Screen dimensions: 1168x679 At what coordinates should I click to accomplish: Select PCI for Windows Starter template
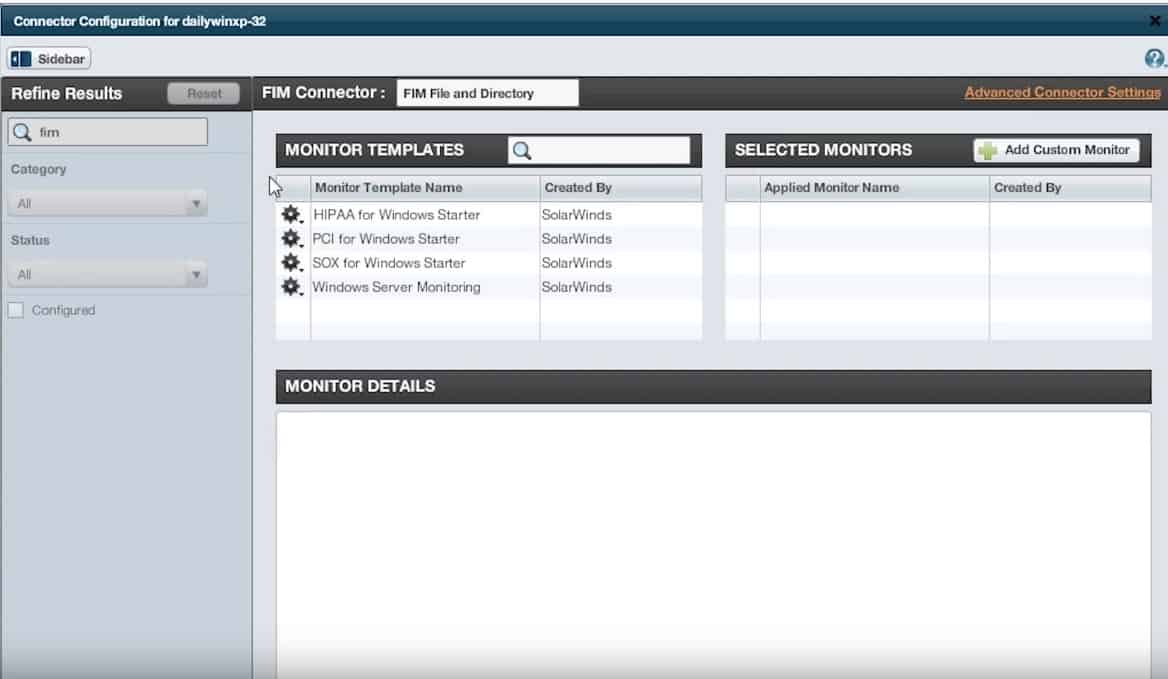[386, 238]
